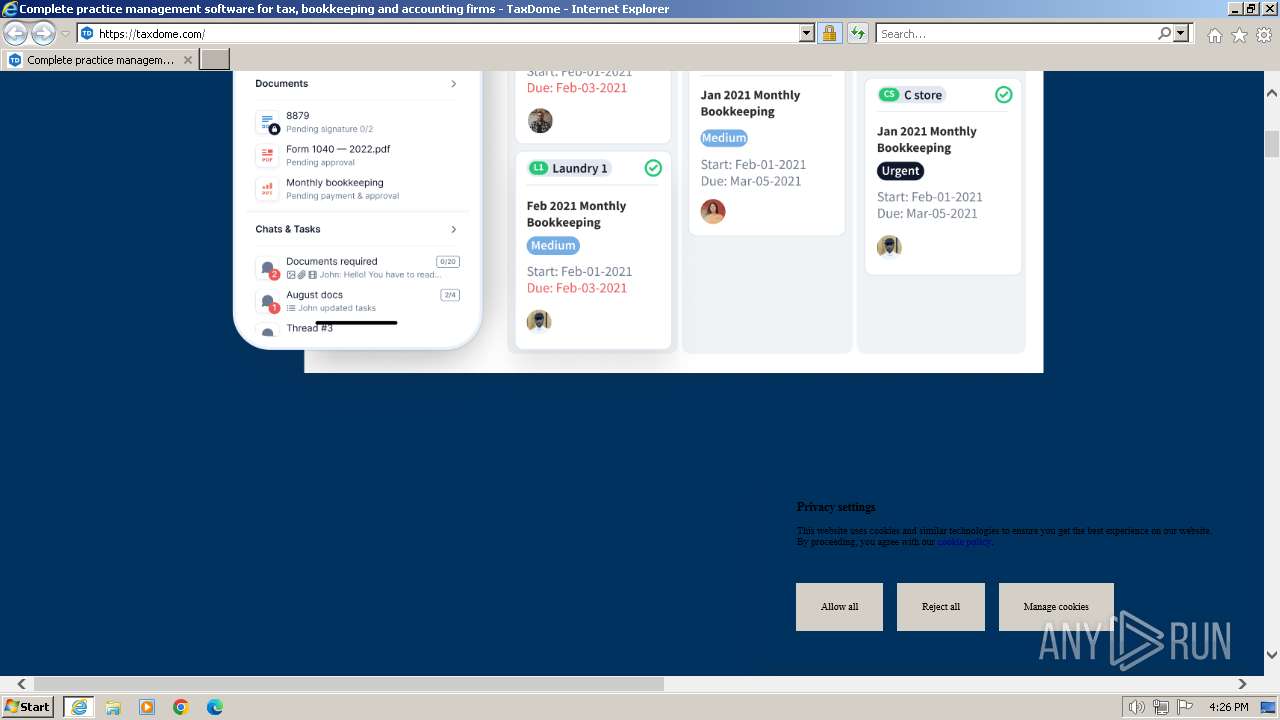1280x720 pixels.
Task: Open Internet Explorer taskbar icon
Action: point(79,707)
